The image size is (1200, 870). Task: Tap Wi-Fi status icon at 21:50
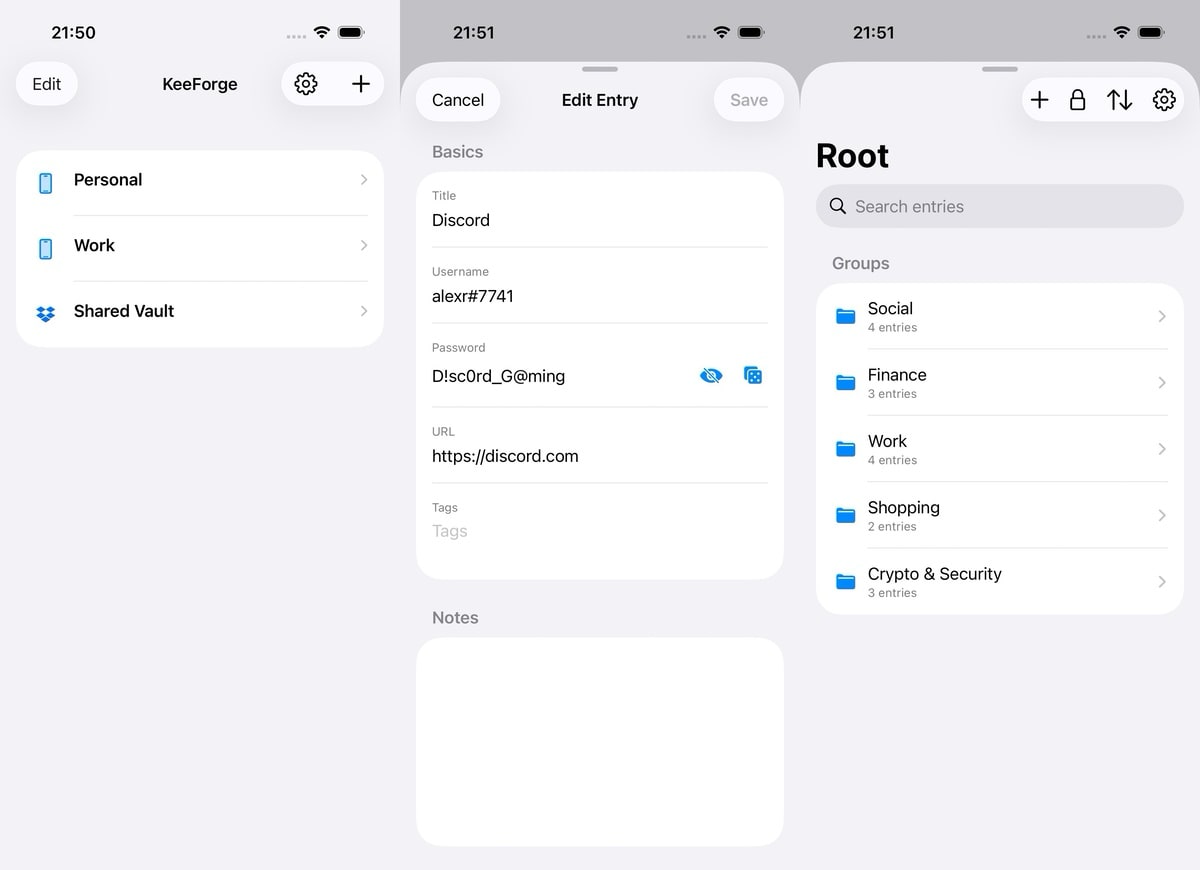[x=321, y=32]
